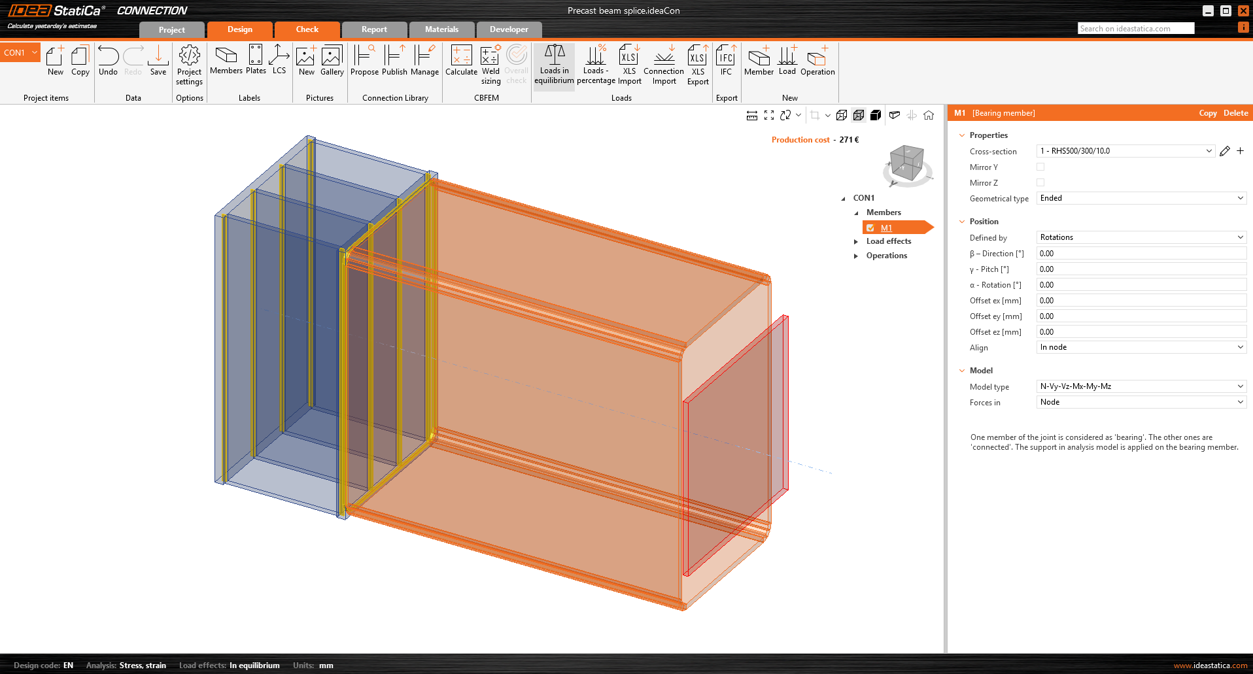
Task: Click the β – Direction input field
Action: coord(1141,254)
